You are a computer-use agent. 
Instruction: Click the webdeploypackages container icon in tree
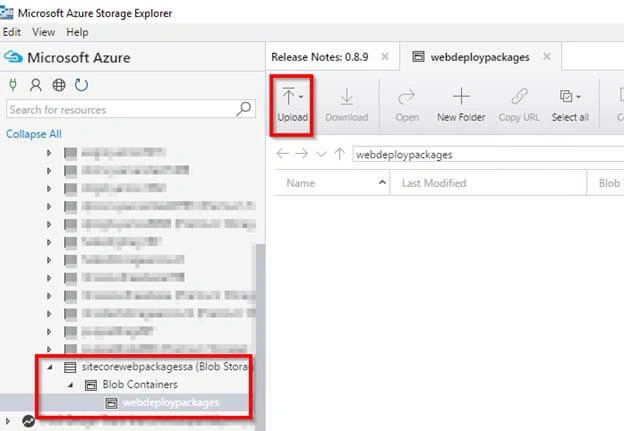point(111,403)
